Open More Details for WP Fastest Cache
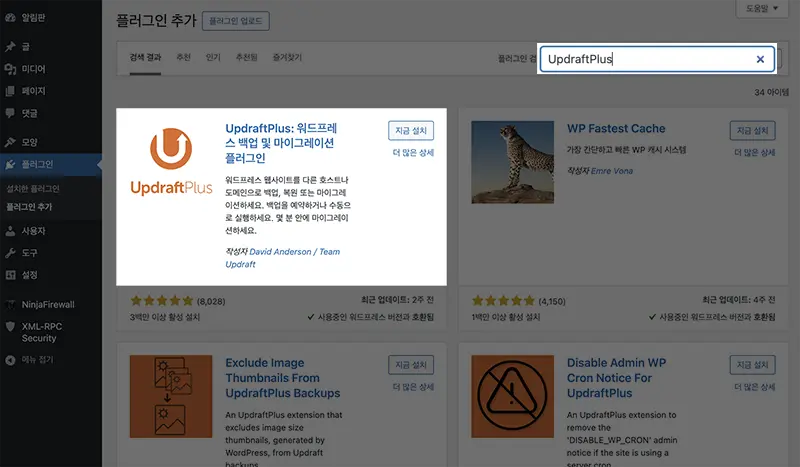Screen dimensions: 800x467 (755, 153)
